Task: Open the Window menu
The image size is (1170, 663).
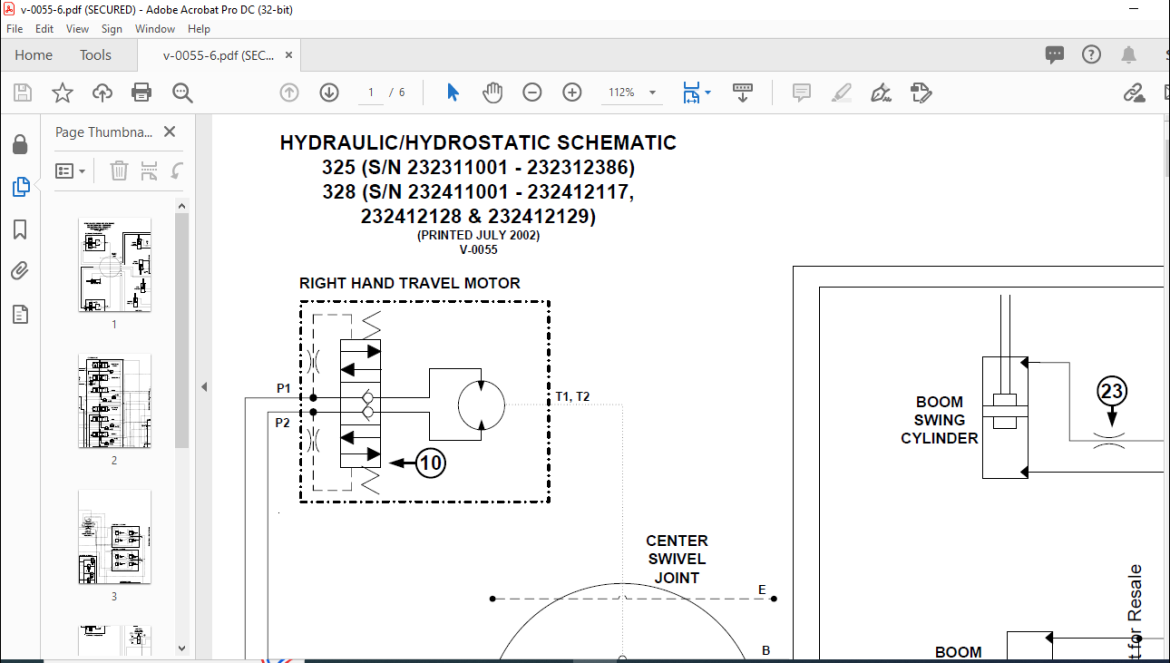Action: (x=154, y=29)
